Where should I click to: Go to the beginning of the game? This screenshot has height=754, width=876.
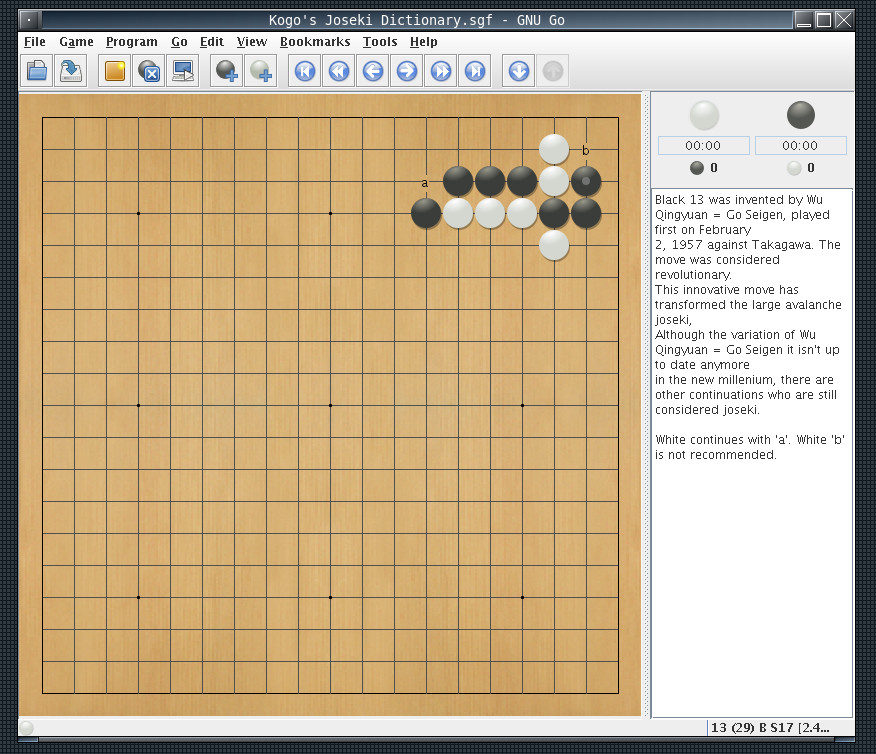coord(305,71)
